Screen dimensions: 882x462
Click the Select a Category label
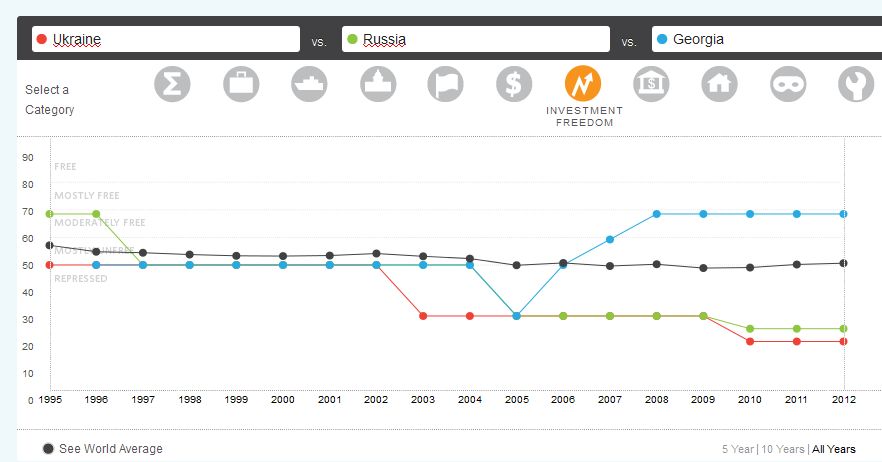point(50,100)
